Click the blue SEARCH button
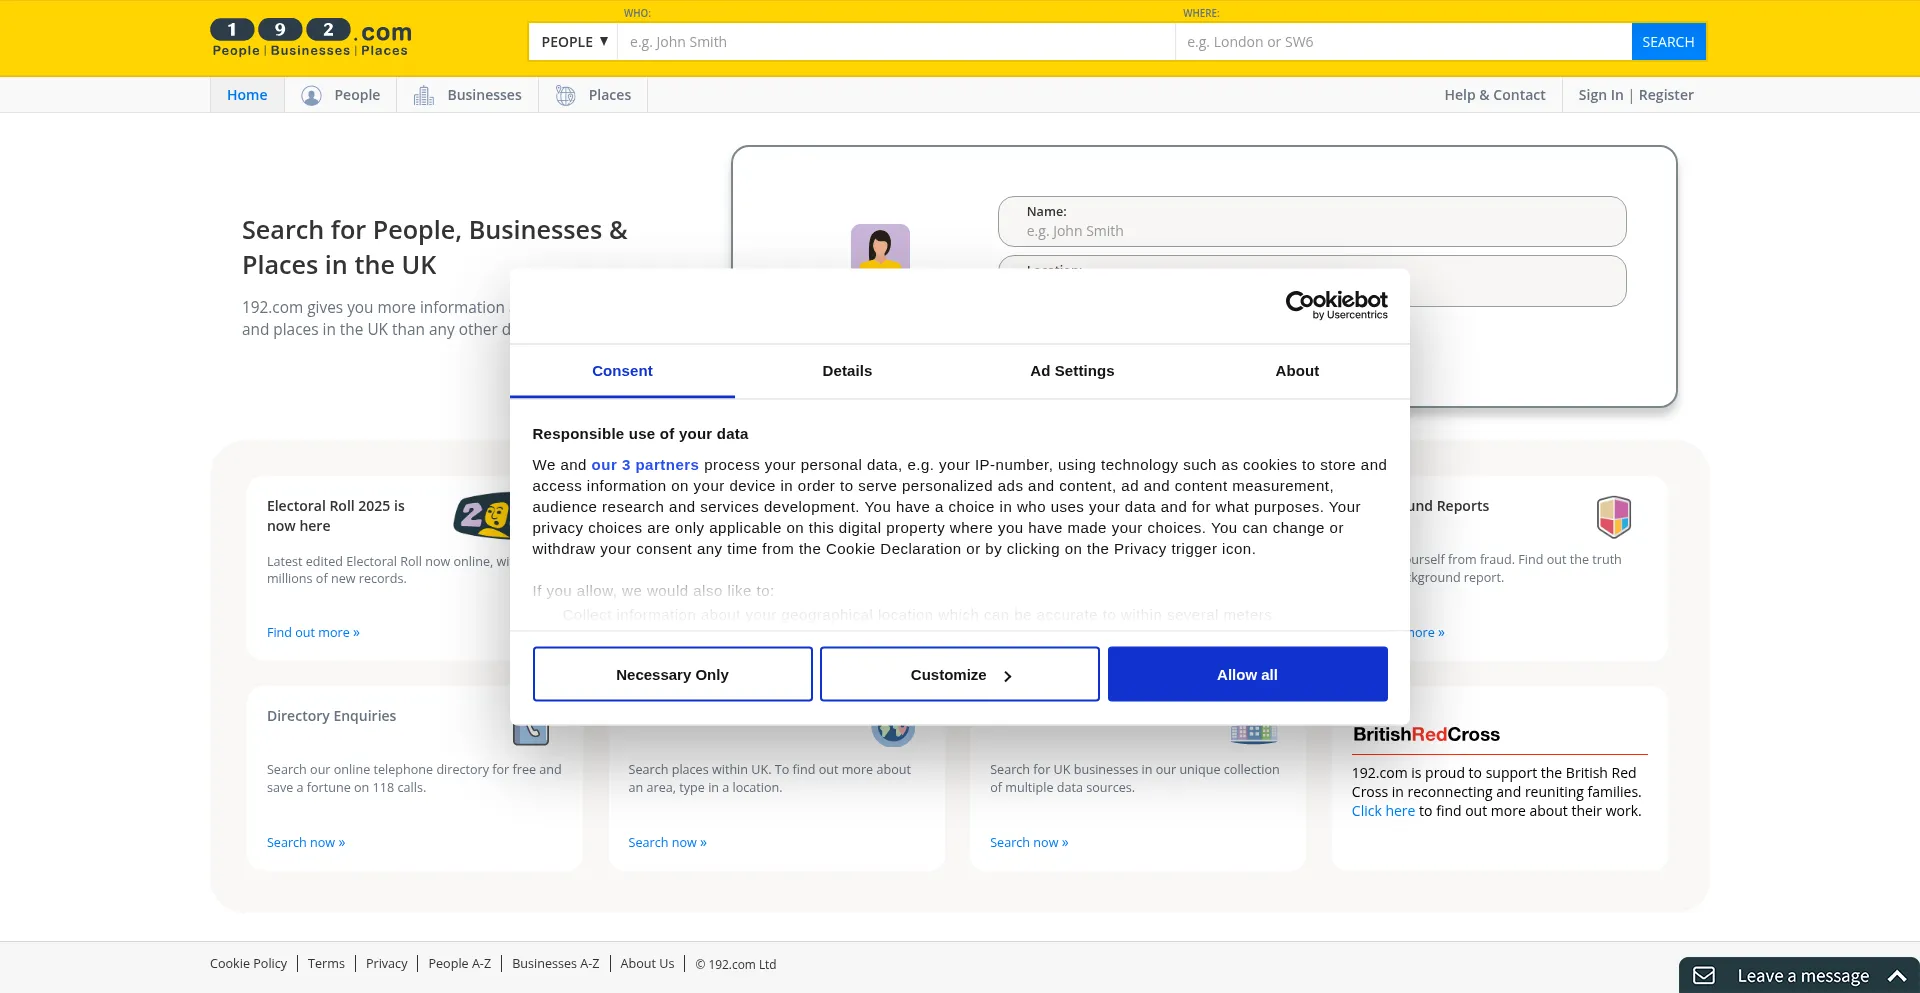The height and width of the screenshot is (993, 1920). click(1668, 42)
